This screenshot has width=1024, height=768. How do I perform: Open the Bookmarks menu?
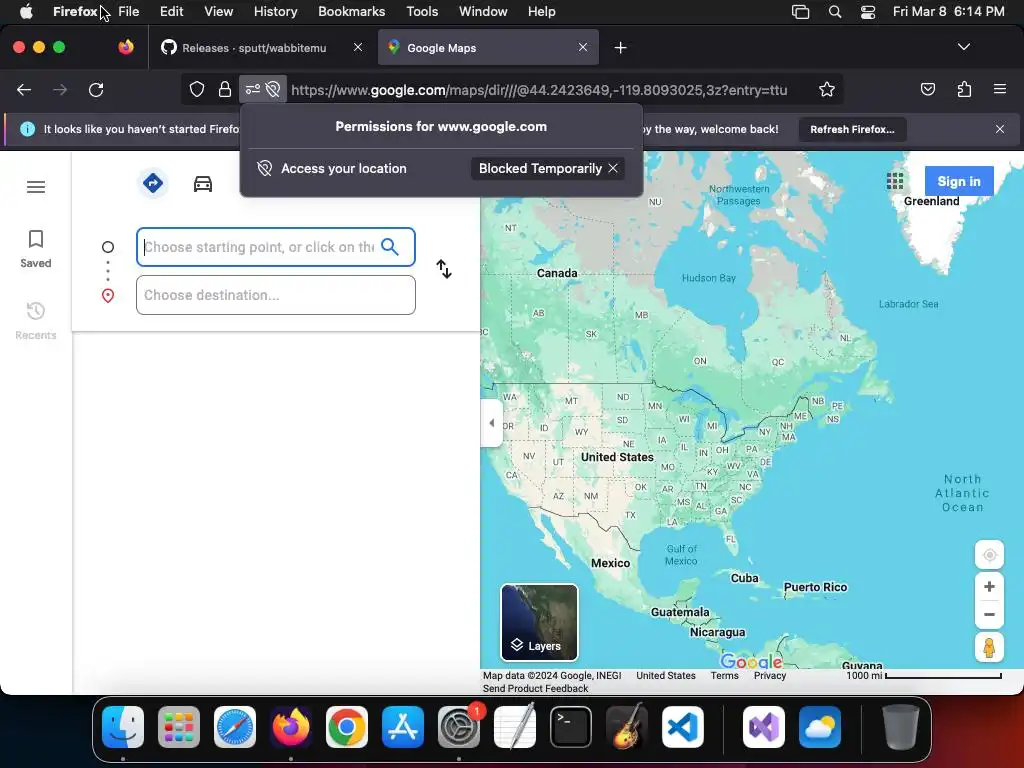[x=351, y=12]
